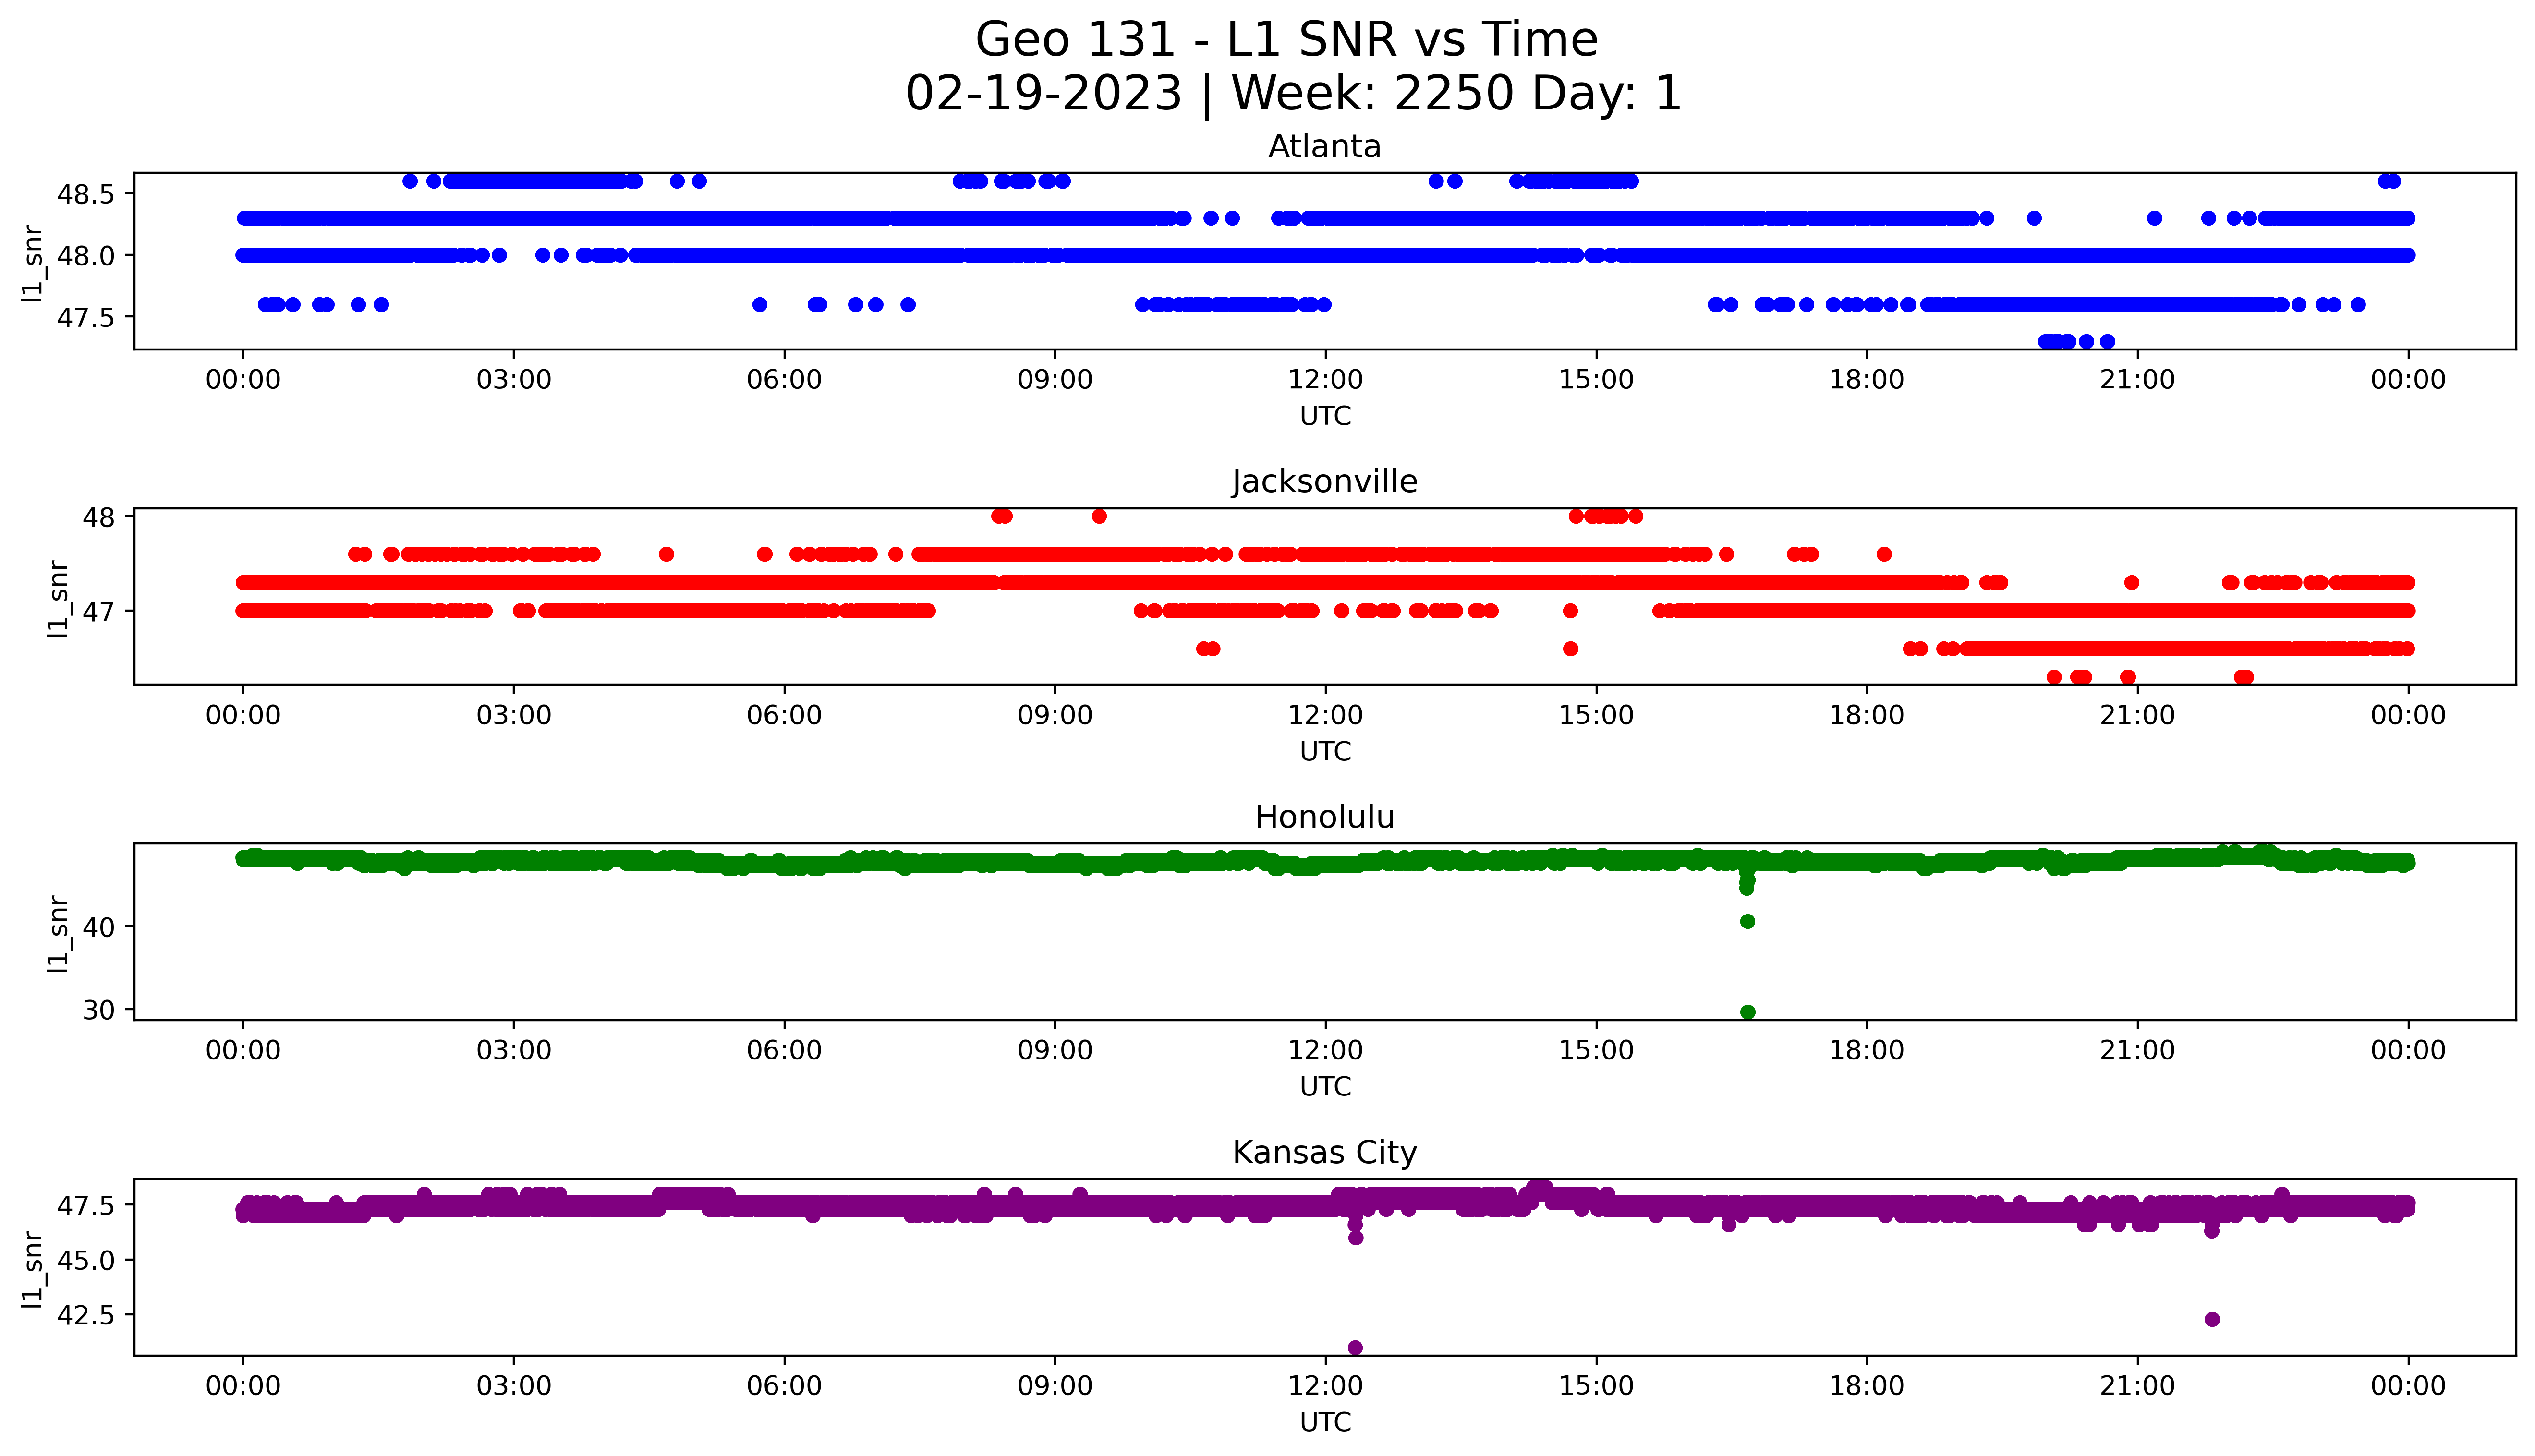
Task: Click the UTC x-axis label under Kansas City plot
Action: coord(1325,1422)
